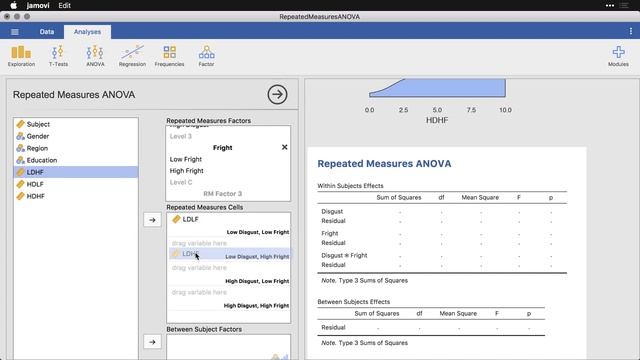The image size is (640, 360).
Task: Open the Exploration analyses menu
Action: coord(21,56)
